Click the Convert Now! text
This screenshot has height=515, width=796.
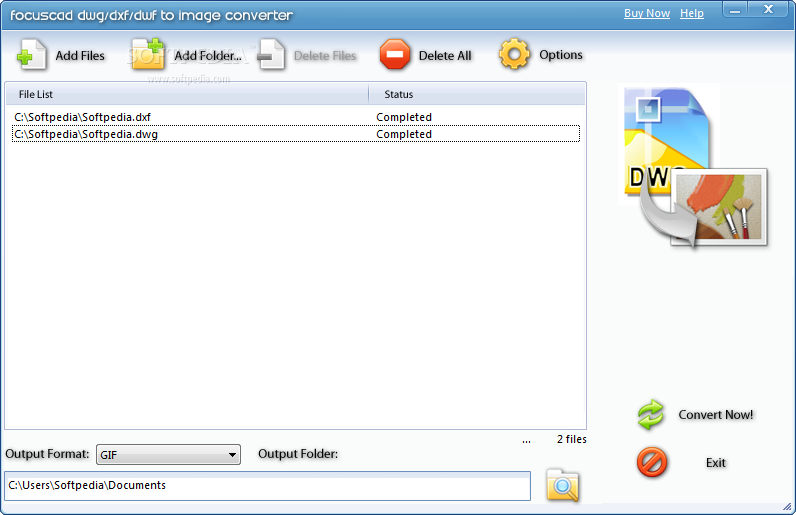tap(716, 415)
